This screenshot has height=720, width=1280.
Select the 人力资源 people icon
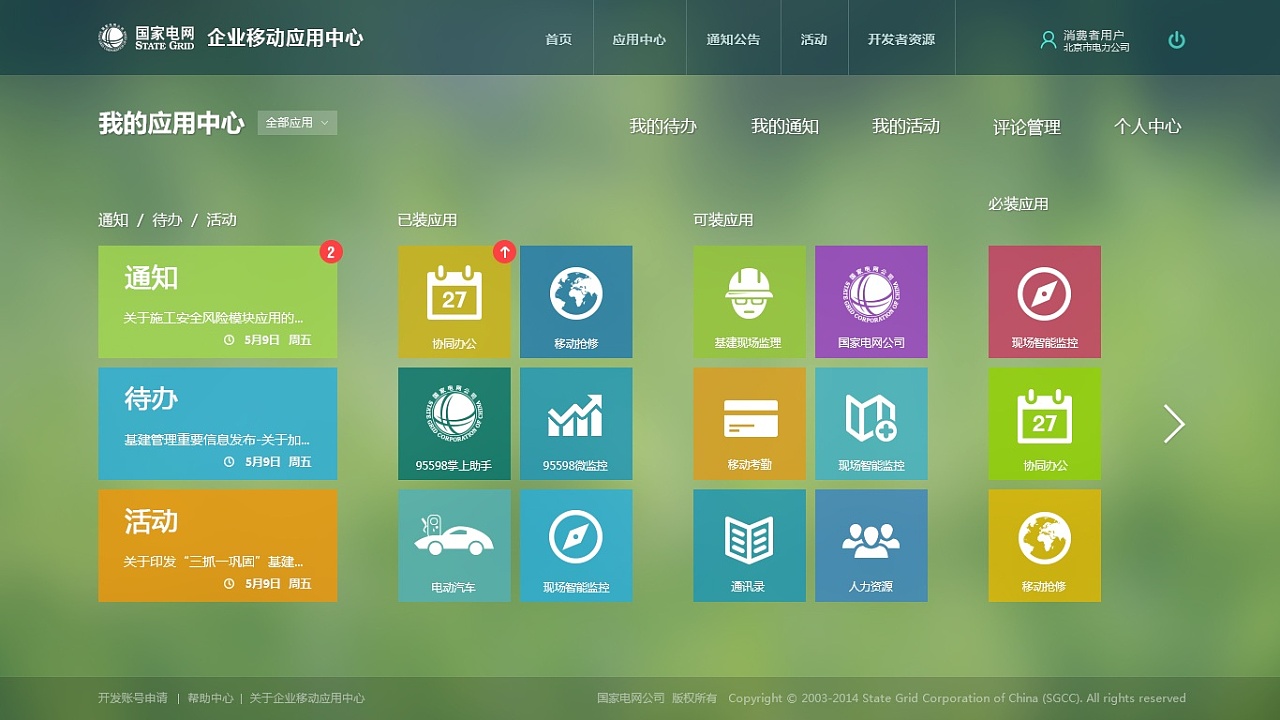tap(871, 545)
